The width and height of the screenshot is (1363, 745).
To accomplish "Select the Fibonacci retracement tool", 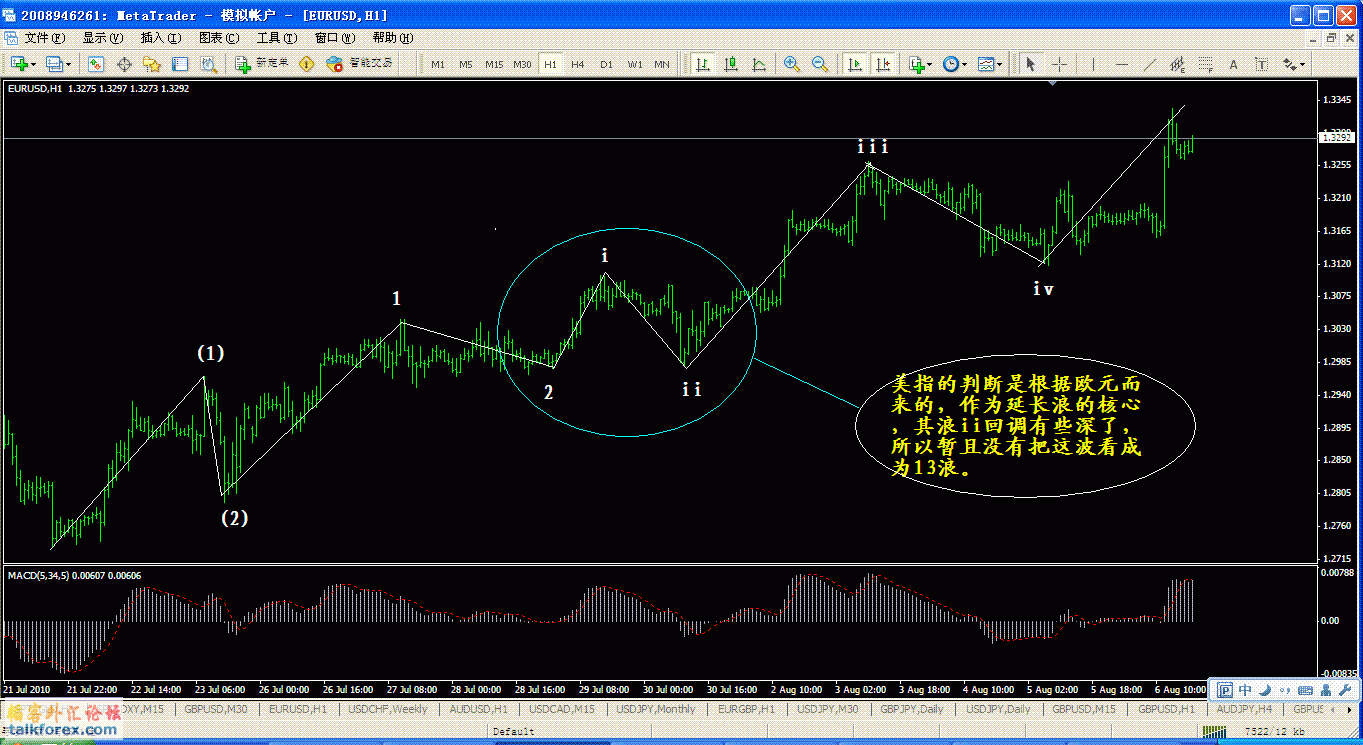I will click(1205, 64).
